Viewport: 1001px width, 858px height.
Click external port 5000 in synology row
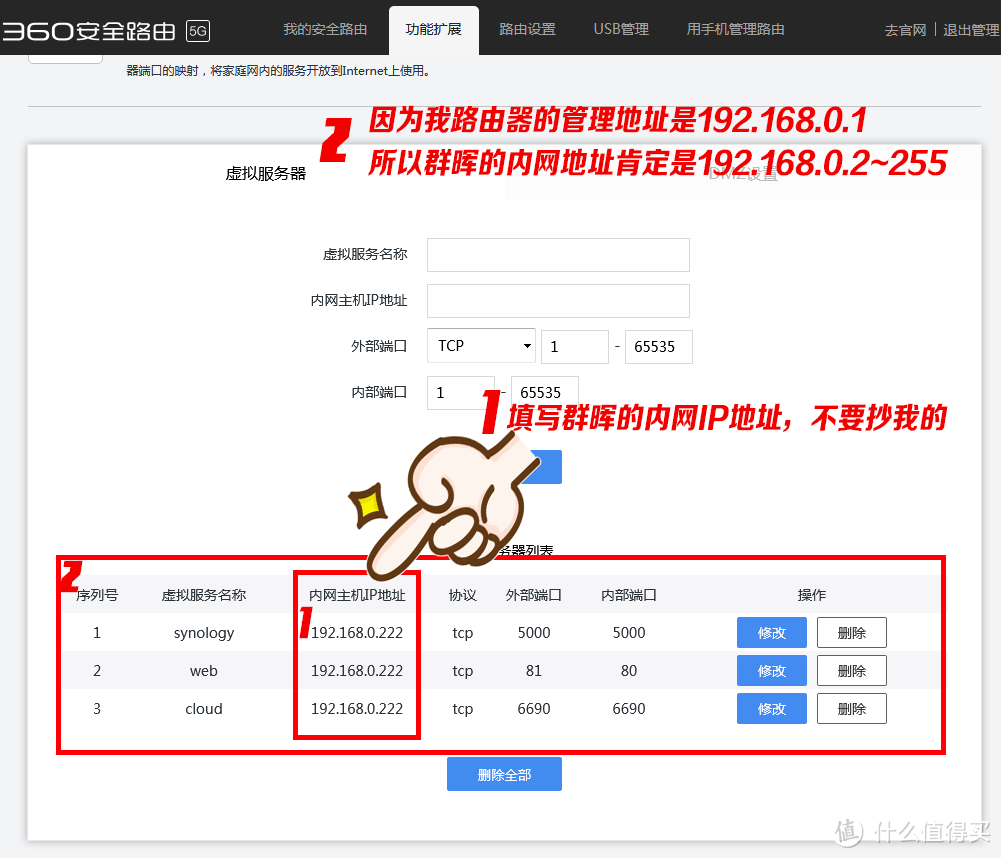coord(534,633)
